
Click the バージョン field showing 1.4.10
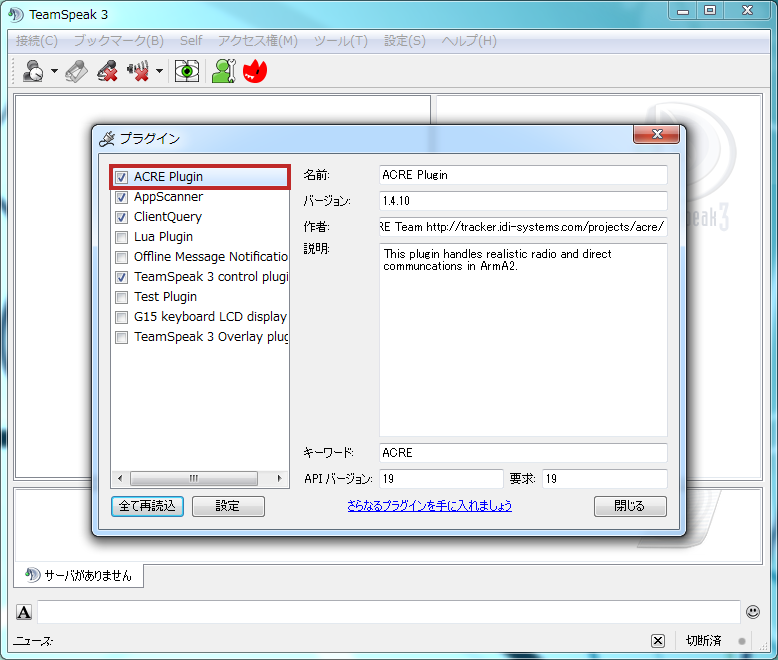coord(523,201)
